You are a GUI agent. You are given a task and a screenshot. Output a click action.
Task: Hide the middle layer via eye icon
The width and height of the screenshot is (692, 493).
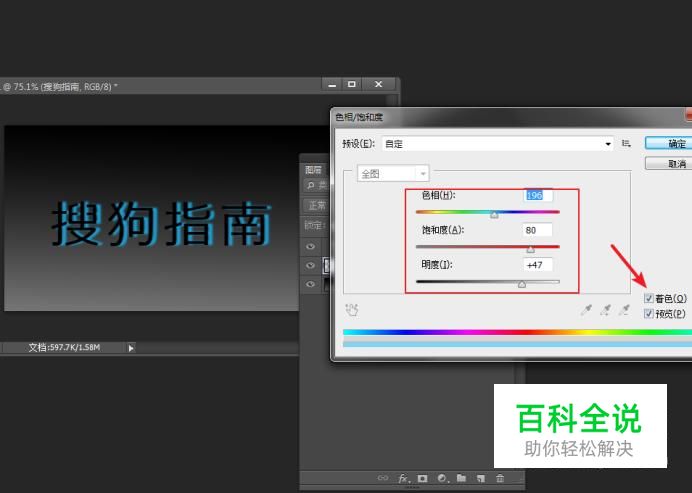(x=311, y=265)
